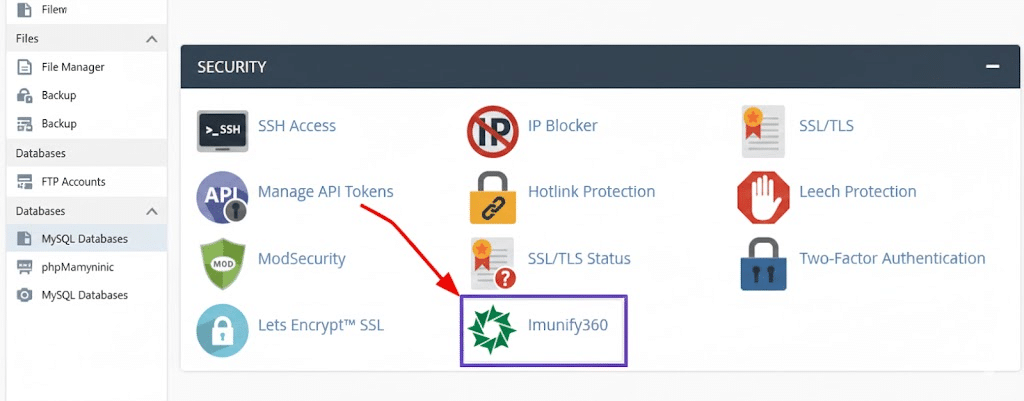Click the phpMamyninic sidebar icon
This screenshot has height=401, width=1024.
pos(24,266)
